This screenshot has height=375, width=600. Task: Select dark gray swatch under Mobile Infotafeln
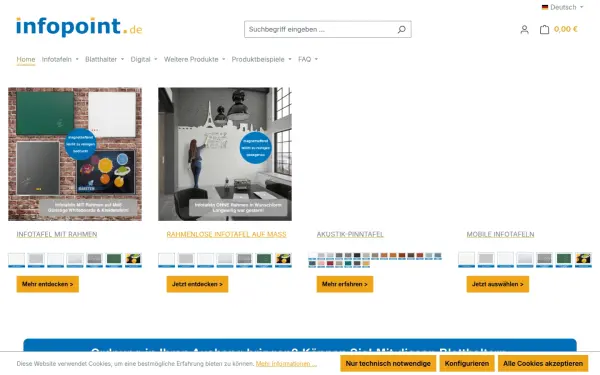click(x=545, y=260)
